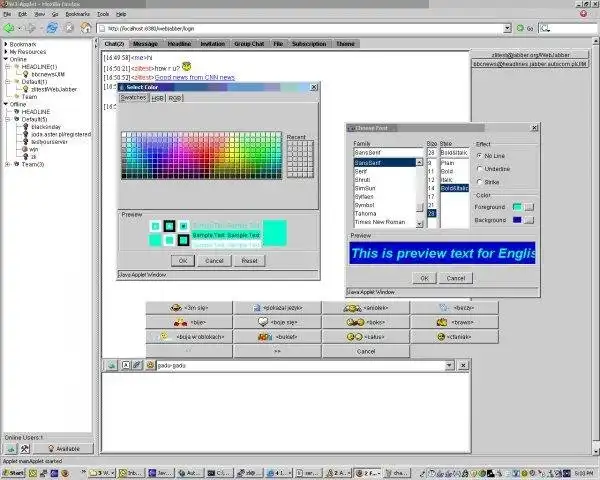Select the Strike effect radio button

479,182
